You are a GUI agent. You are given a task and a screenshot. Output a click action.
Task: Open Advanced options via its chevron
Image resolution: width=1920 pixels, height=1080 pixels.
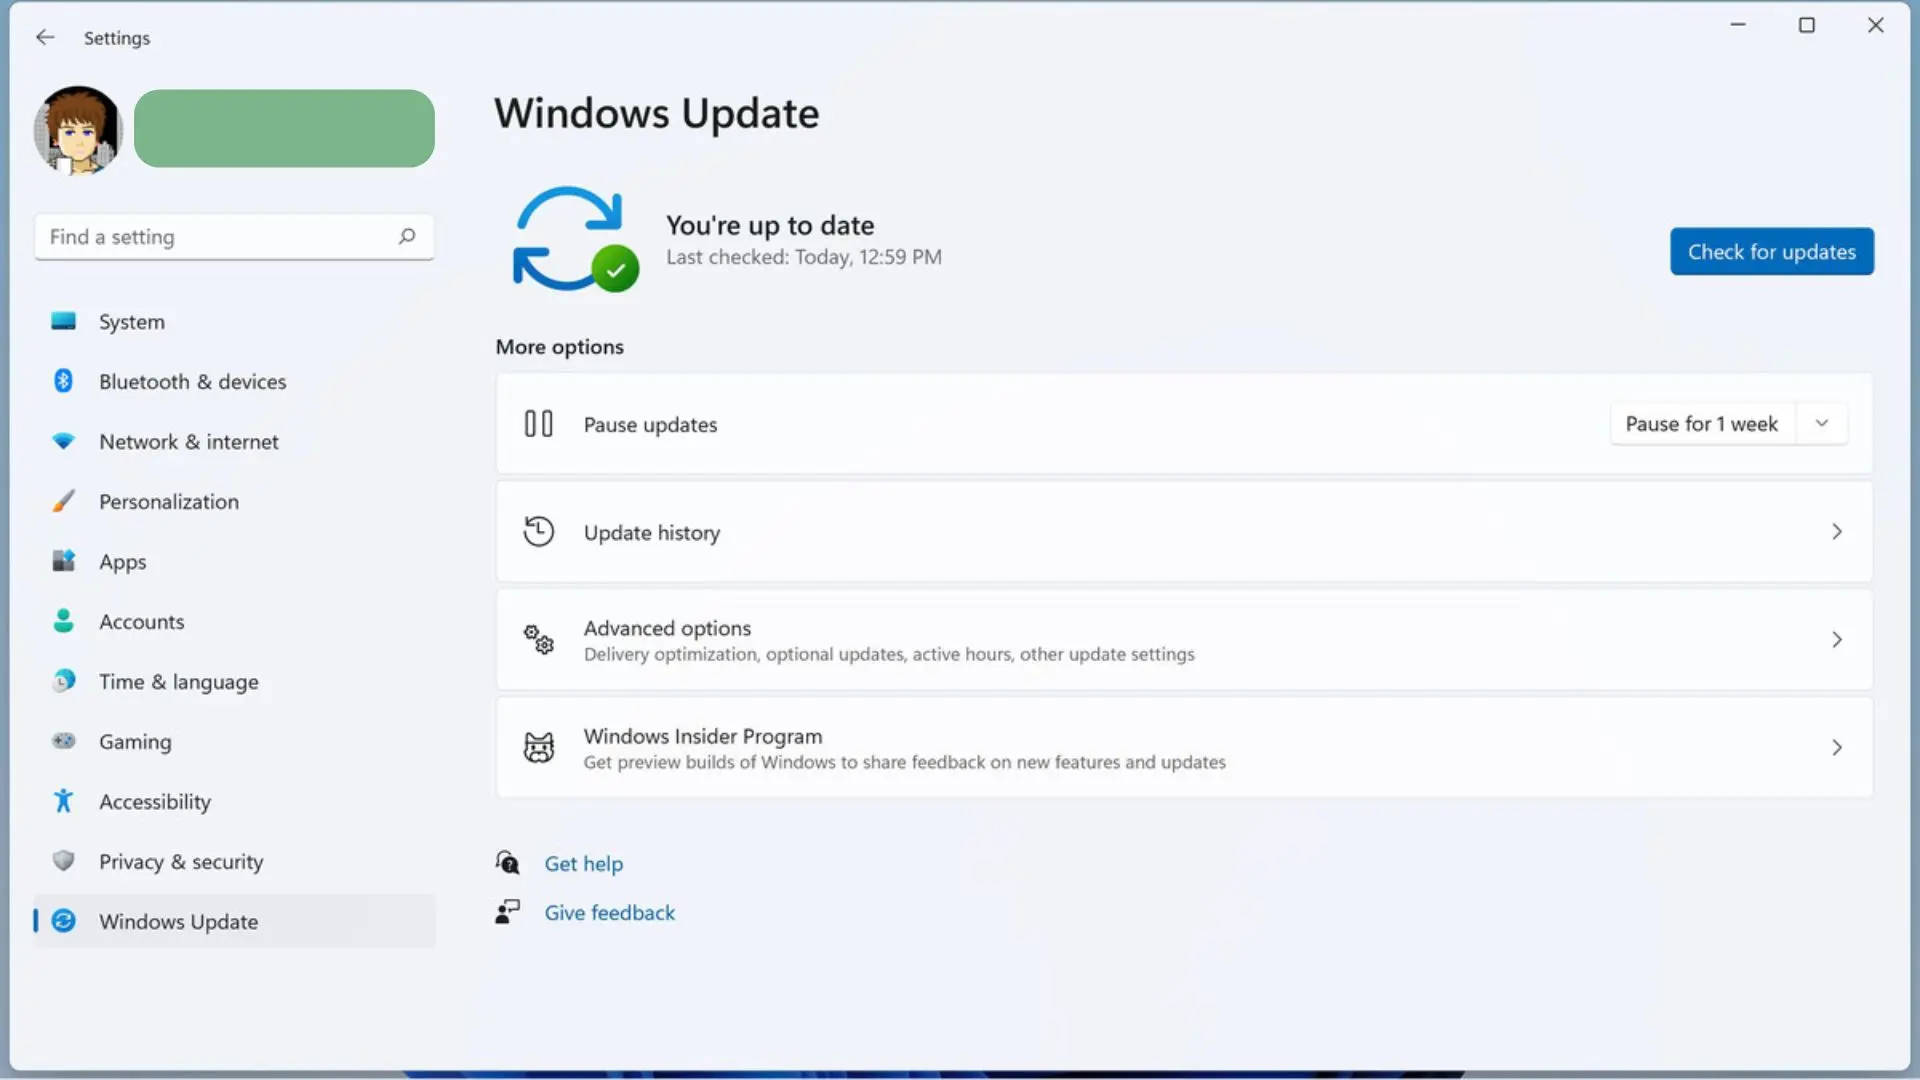click(1836, 640)
